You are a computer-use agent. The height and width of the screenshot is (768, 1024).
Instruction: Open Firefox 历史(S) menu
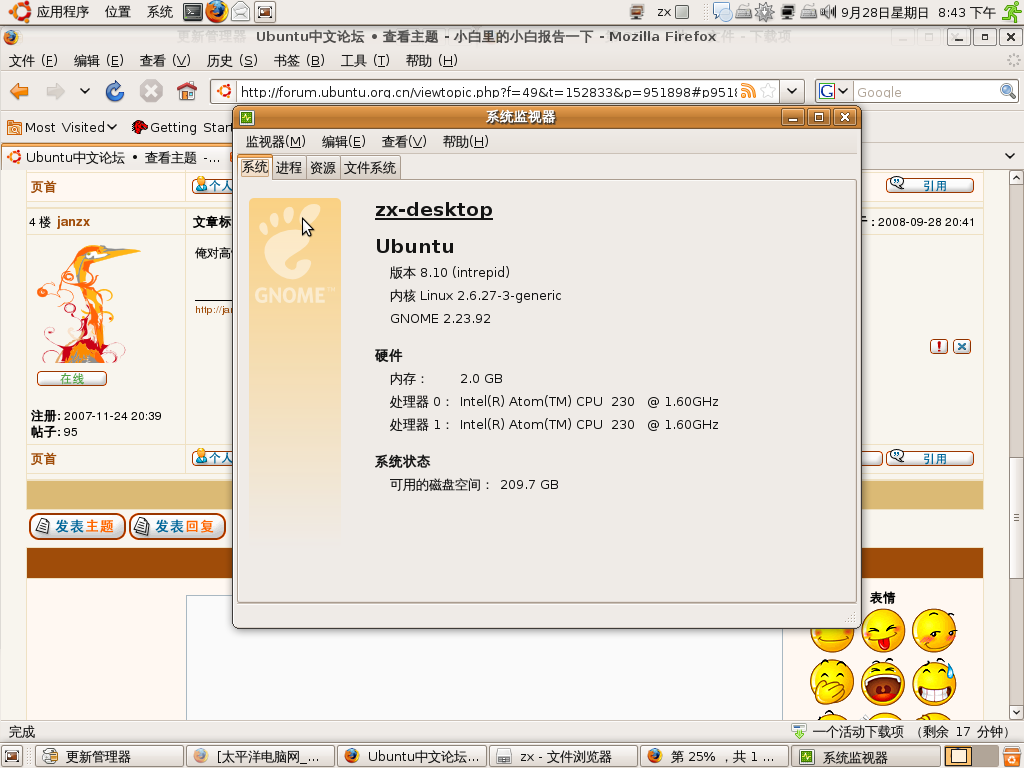click(x=232, y=61)
